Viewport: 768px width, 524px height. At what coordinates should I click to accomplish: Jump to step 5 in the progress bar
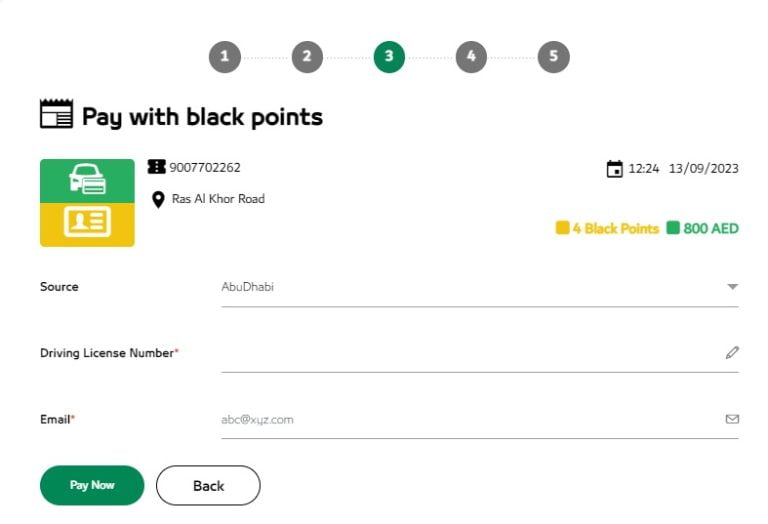click(553, 57)
